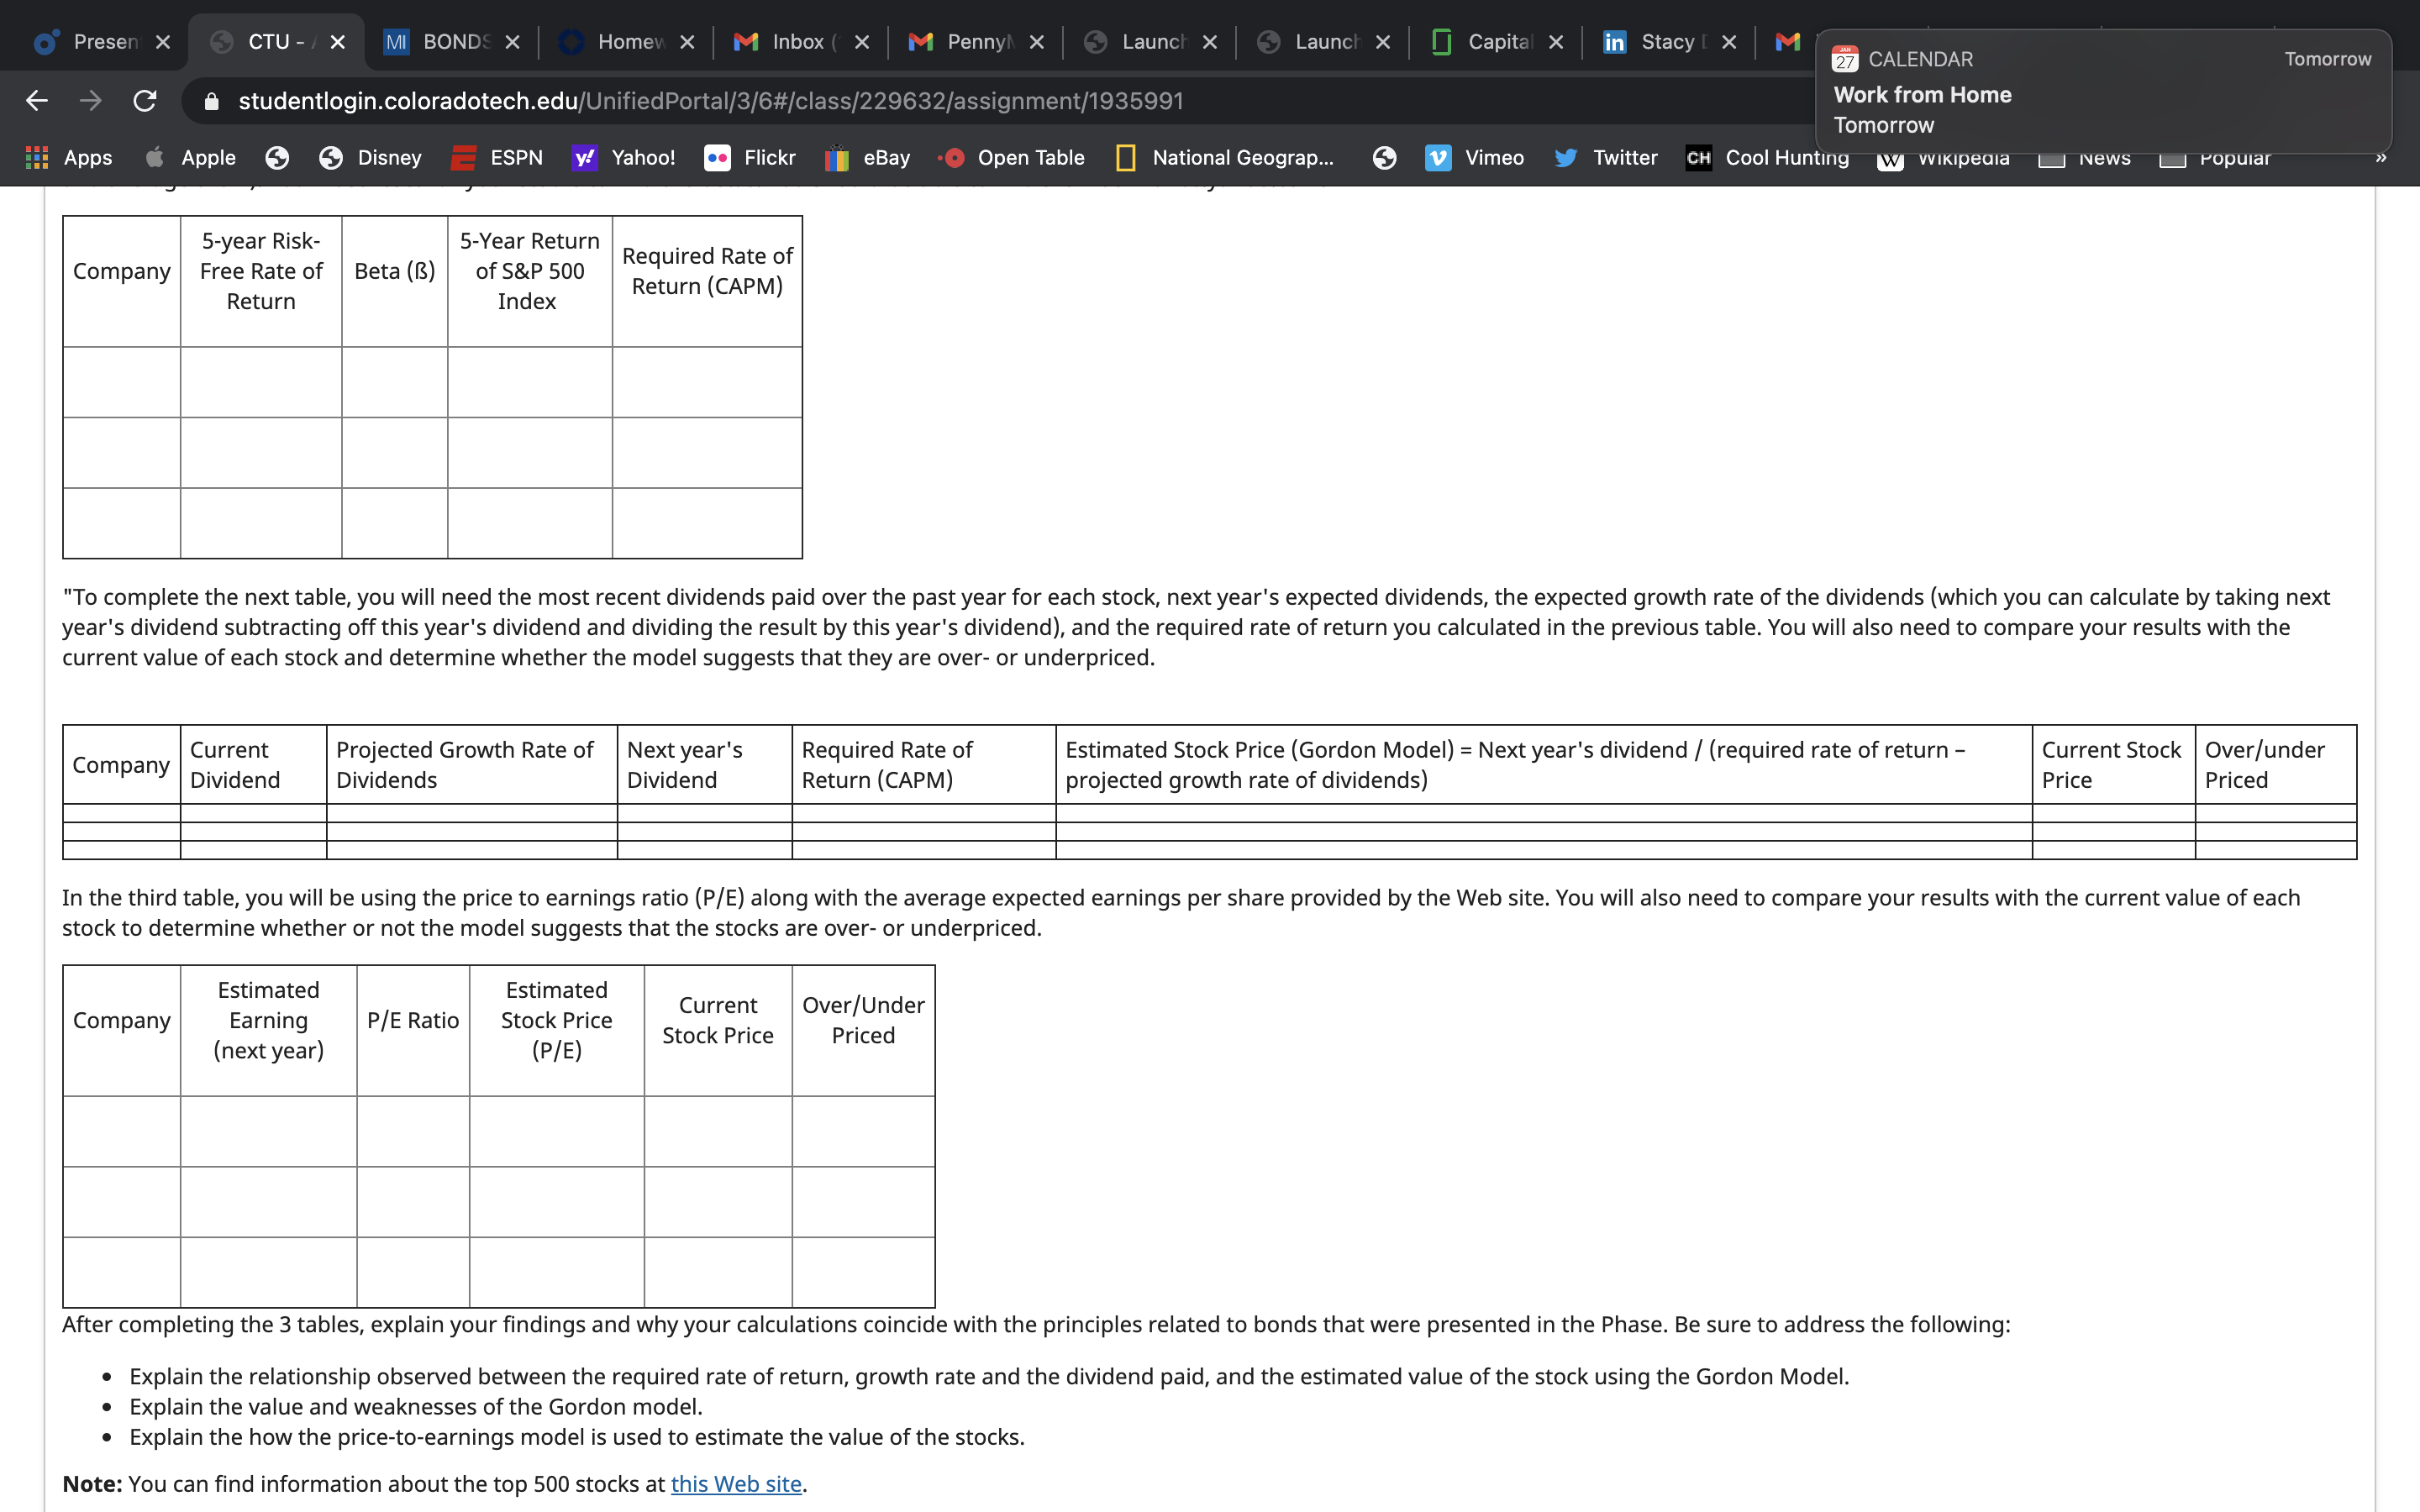
Task: Reload the page with the refresh icon
Action: [x=145, y=101]
